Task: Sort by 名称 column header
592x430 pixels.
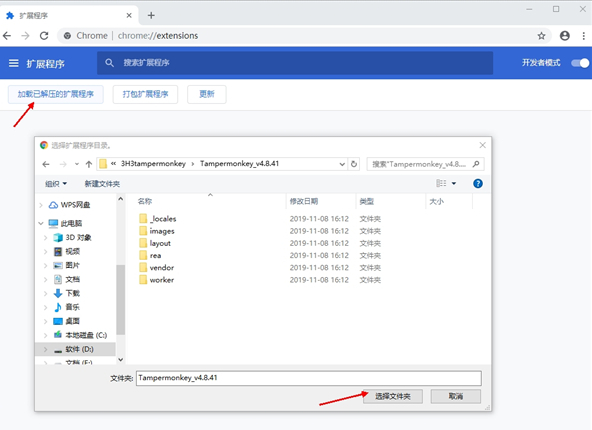Action: [x=145, y=202]
